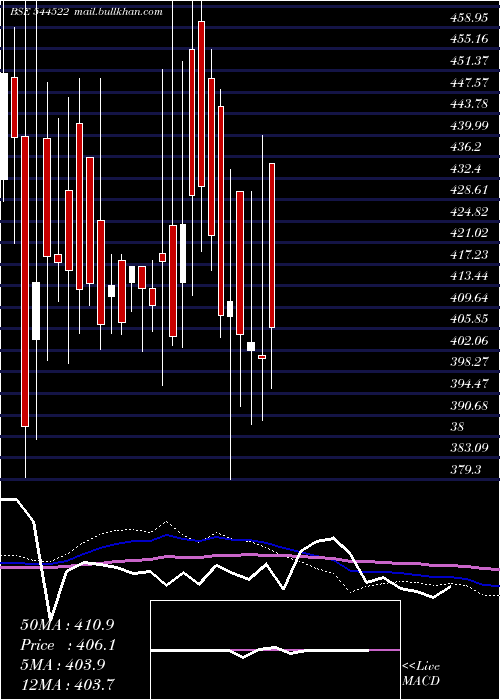Click the 447.57 price axis label
The height and width of the screenshot is (700, 500).
[469, 82]
